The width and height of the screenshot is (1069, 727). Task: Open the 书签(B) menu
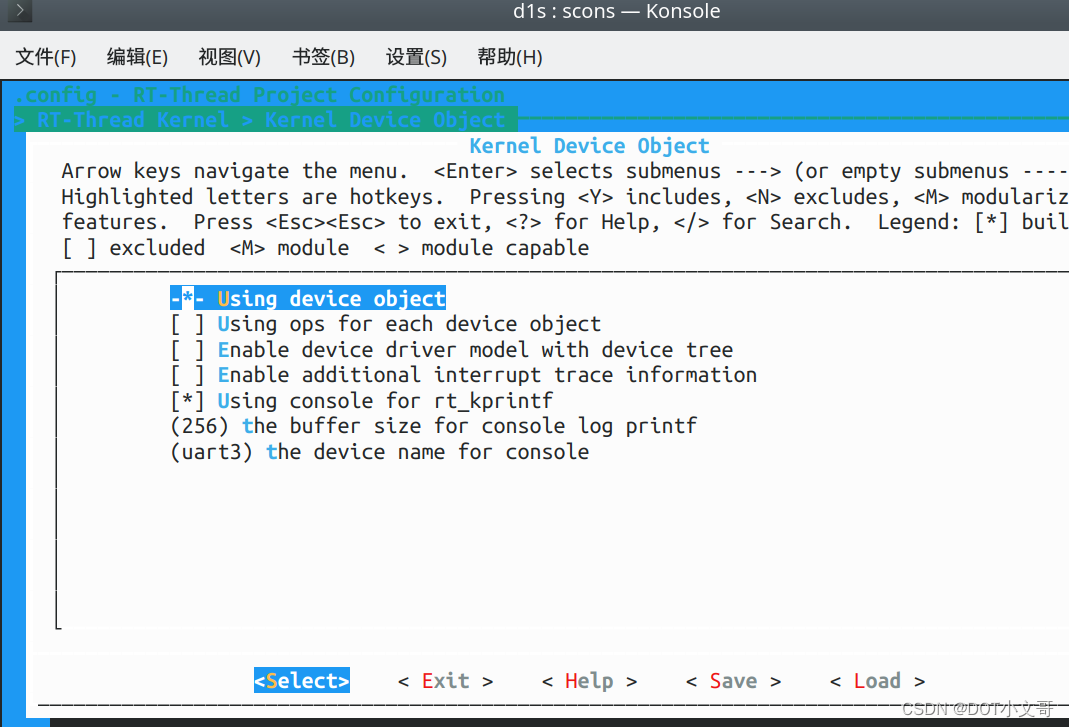322,57
